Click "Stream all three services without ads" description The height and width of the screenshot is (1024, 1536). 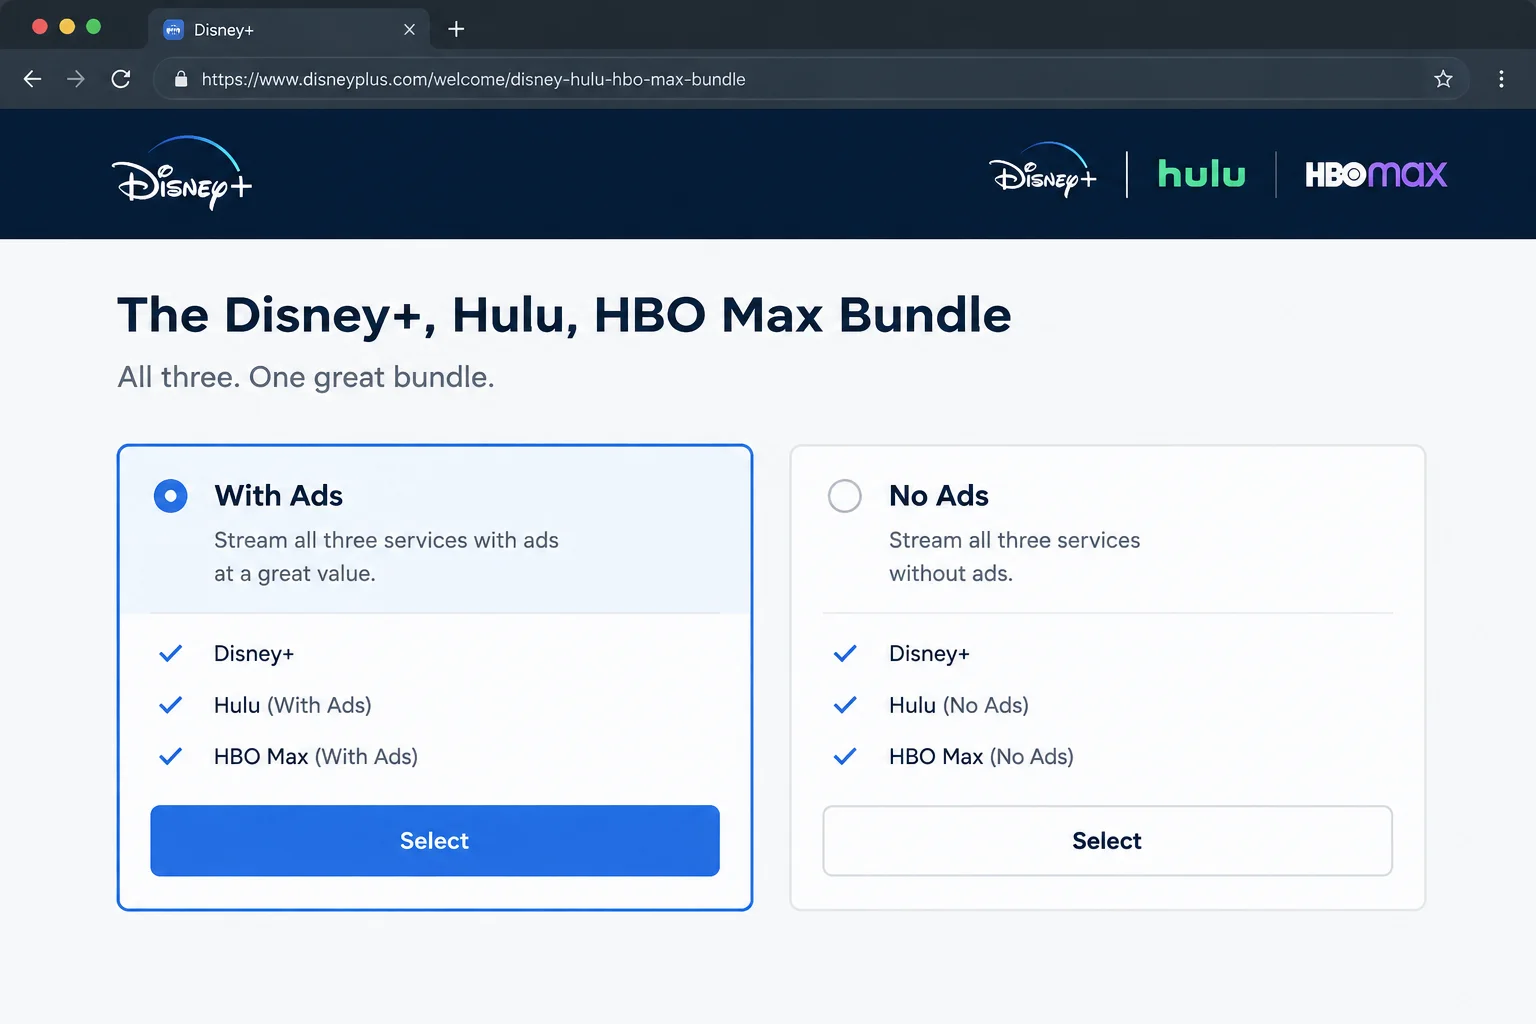click(x=1015, y=557)
